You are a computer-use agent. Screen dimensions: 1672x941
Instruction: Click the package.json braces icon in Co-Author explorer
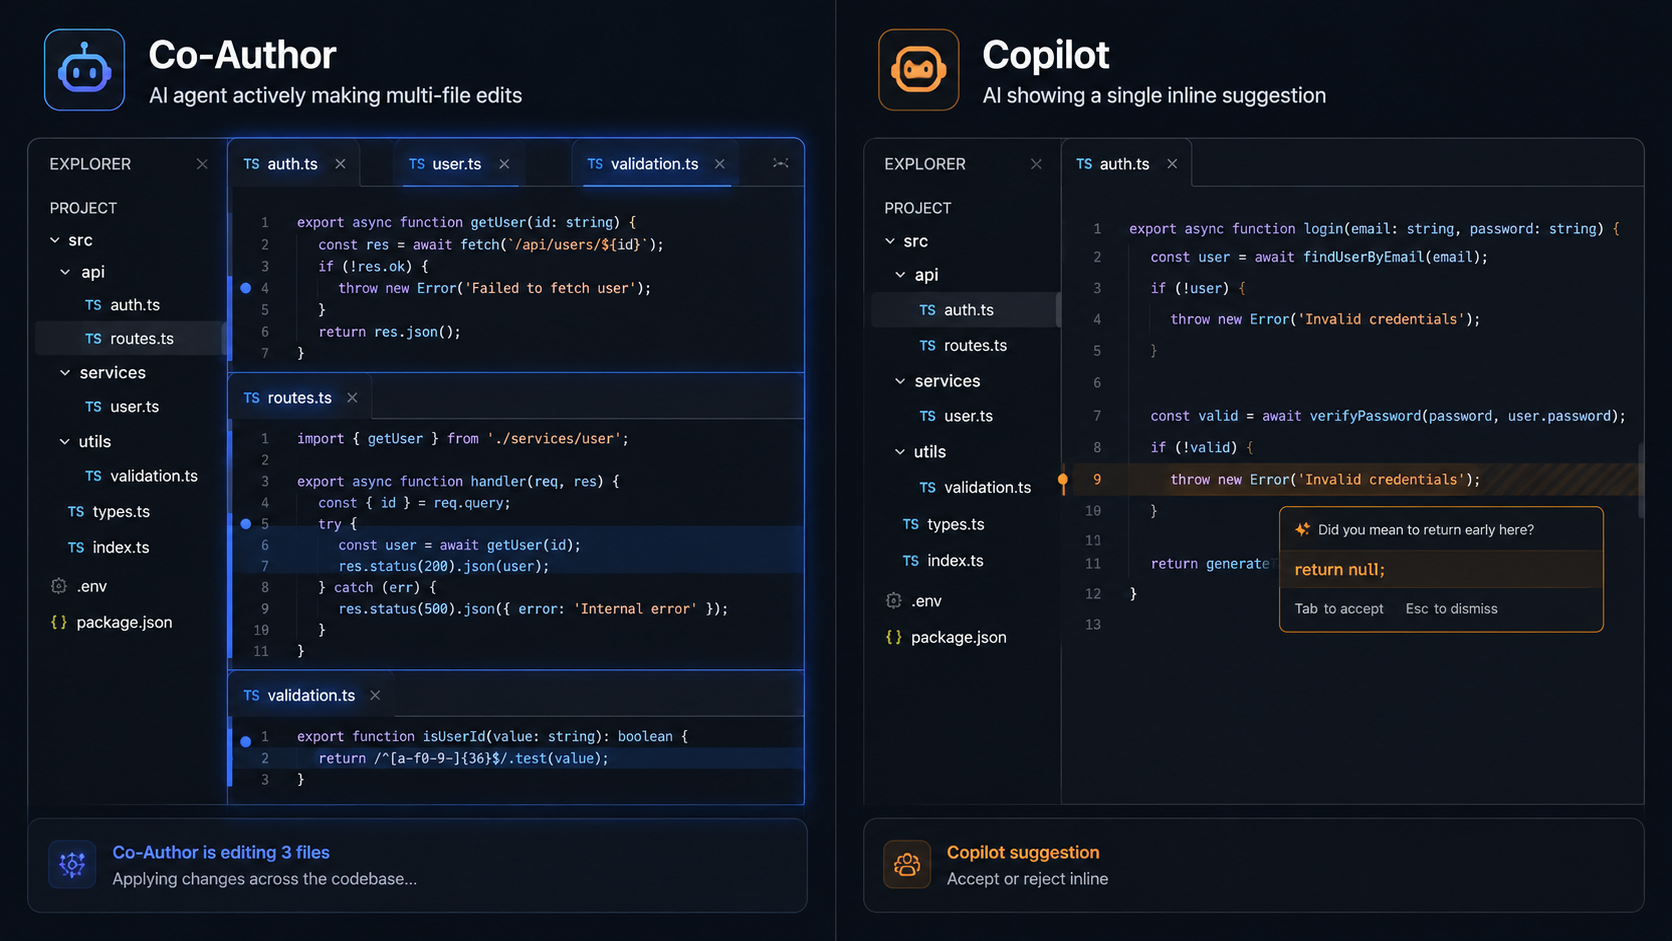(x=59, y=622)
